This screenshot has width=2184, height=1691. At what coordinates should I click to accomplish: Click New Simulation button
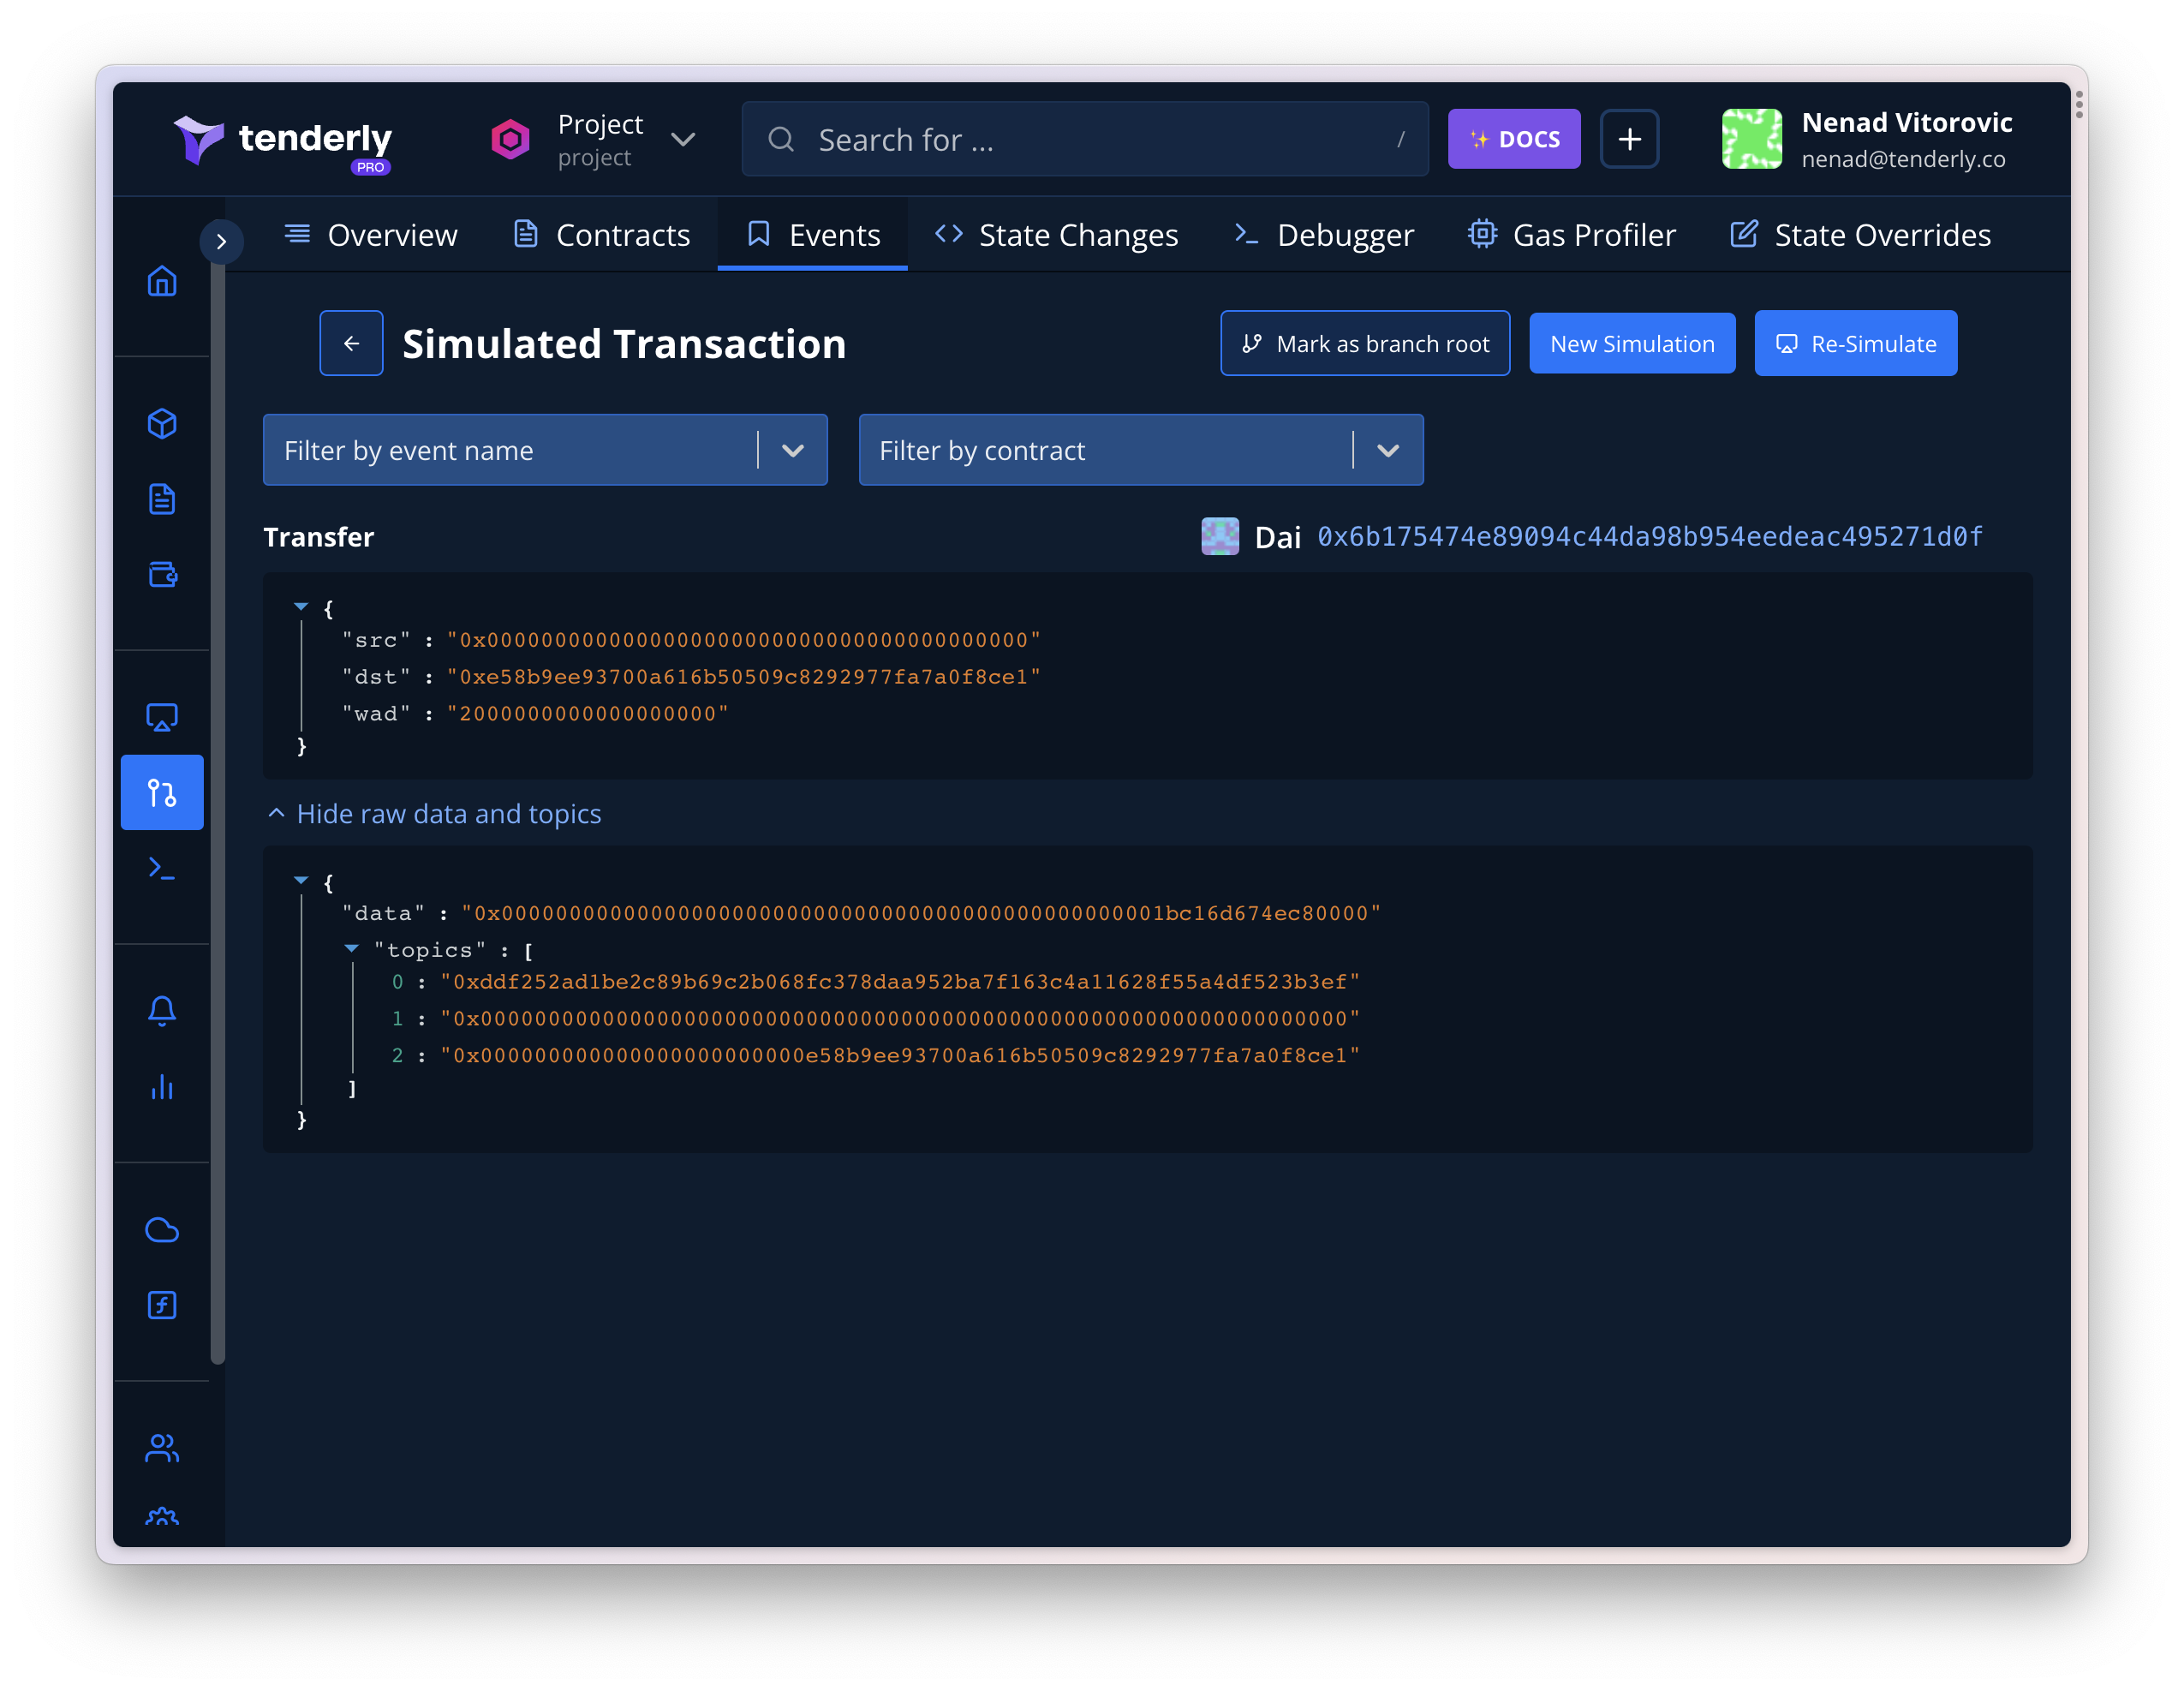click(1631, 344)
